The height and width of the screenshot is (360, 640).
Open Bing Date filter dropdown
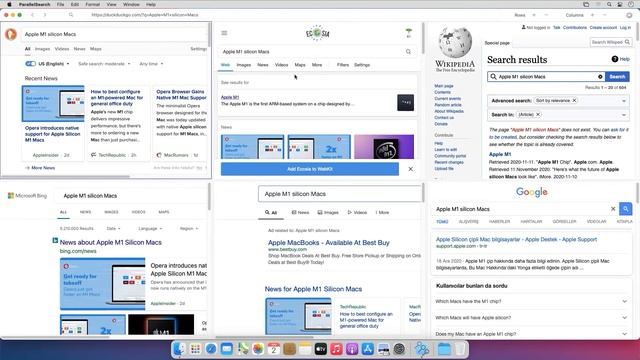click(113, 229)
